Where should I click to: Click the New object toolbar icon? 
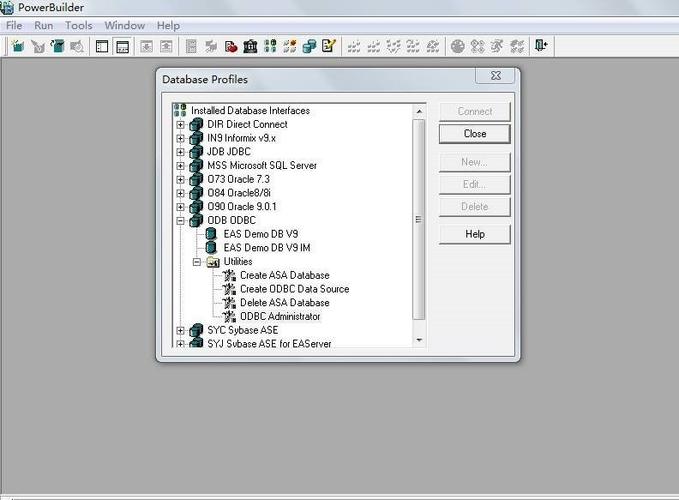[x=18, y=46]
